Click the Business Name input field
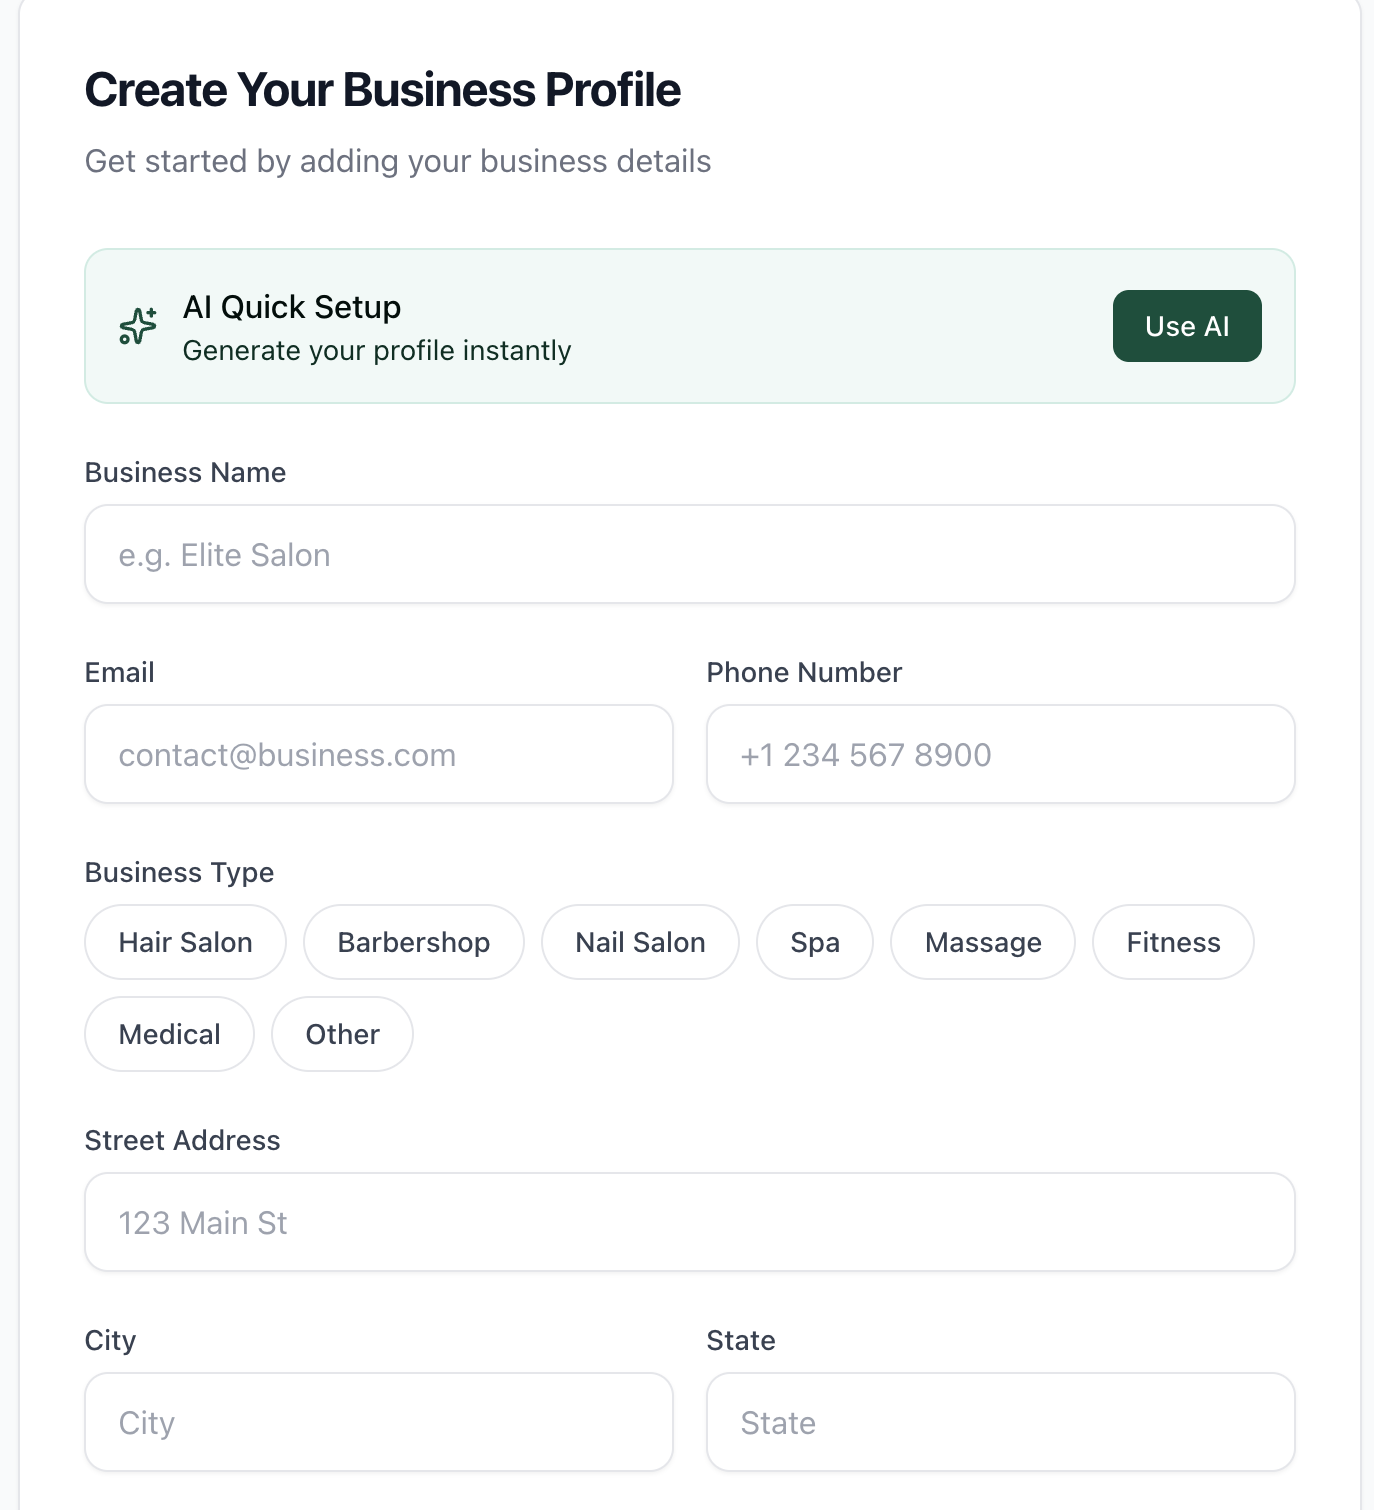 [689, 554]
